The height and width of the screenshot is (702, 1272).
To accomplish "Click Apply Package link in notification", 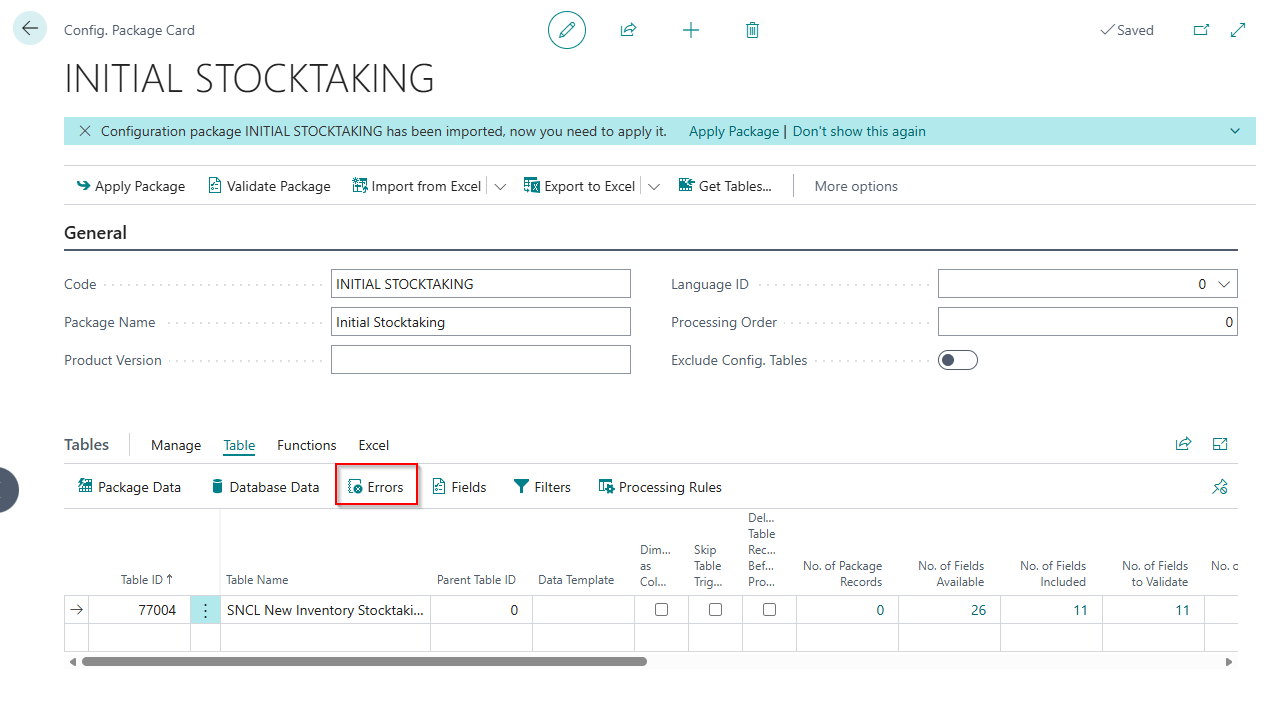I will (734, 131).
